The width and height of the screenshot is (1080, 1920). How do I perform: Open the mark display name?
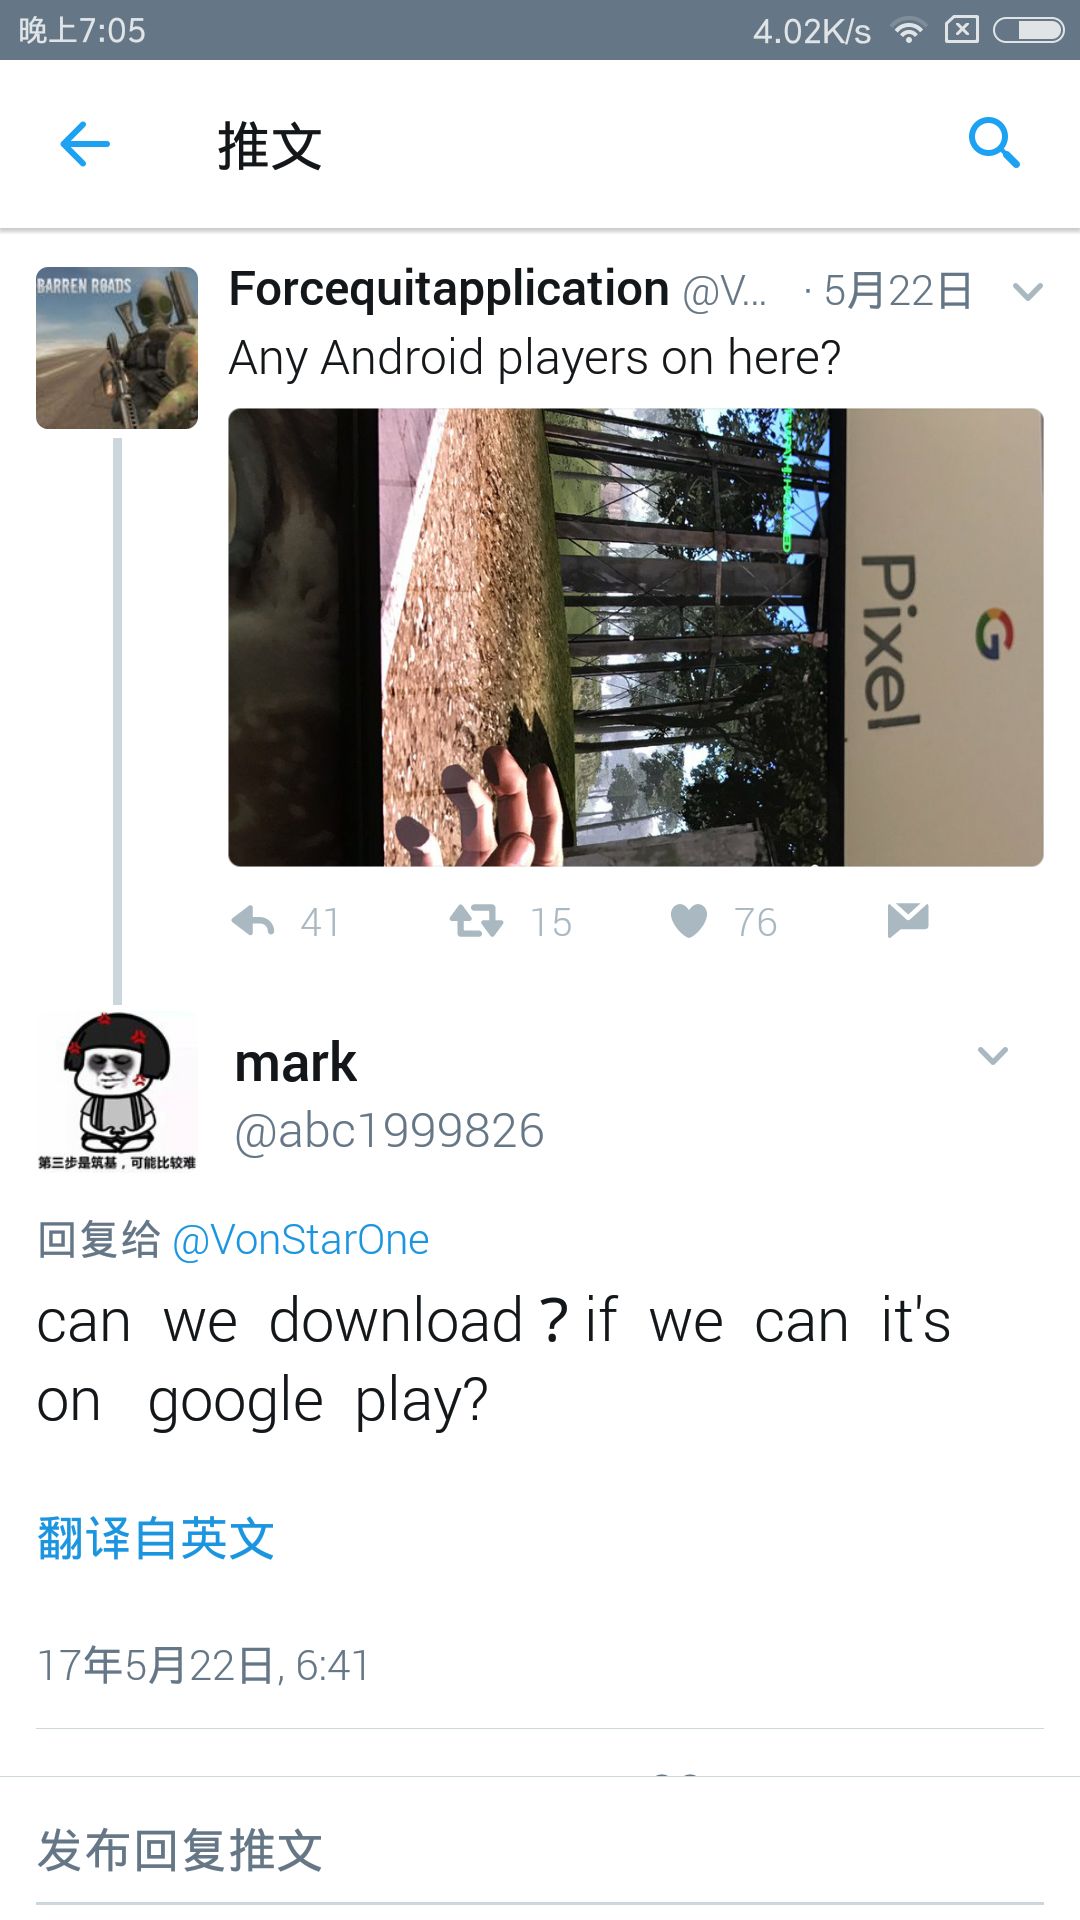[x=295, y=1063]
